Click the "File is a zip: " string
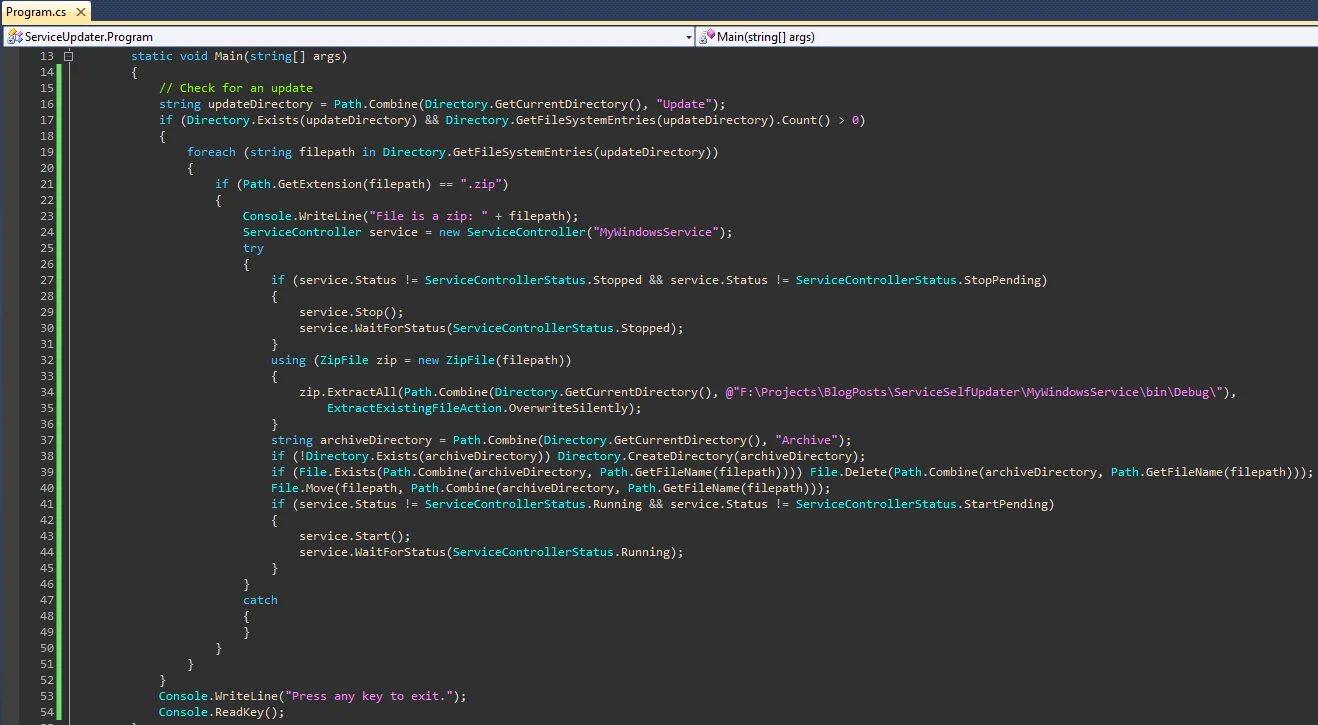Image resolution: width=1318 pixels, height=725 pixels. [x=428, y=216]
